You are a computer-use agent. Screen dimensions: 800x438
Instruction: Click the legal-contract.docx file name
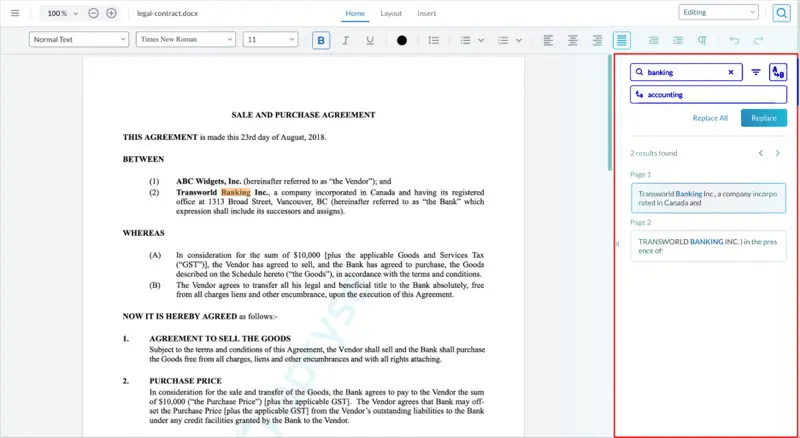167,13
